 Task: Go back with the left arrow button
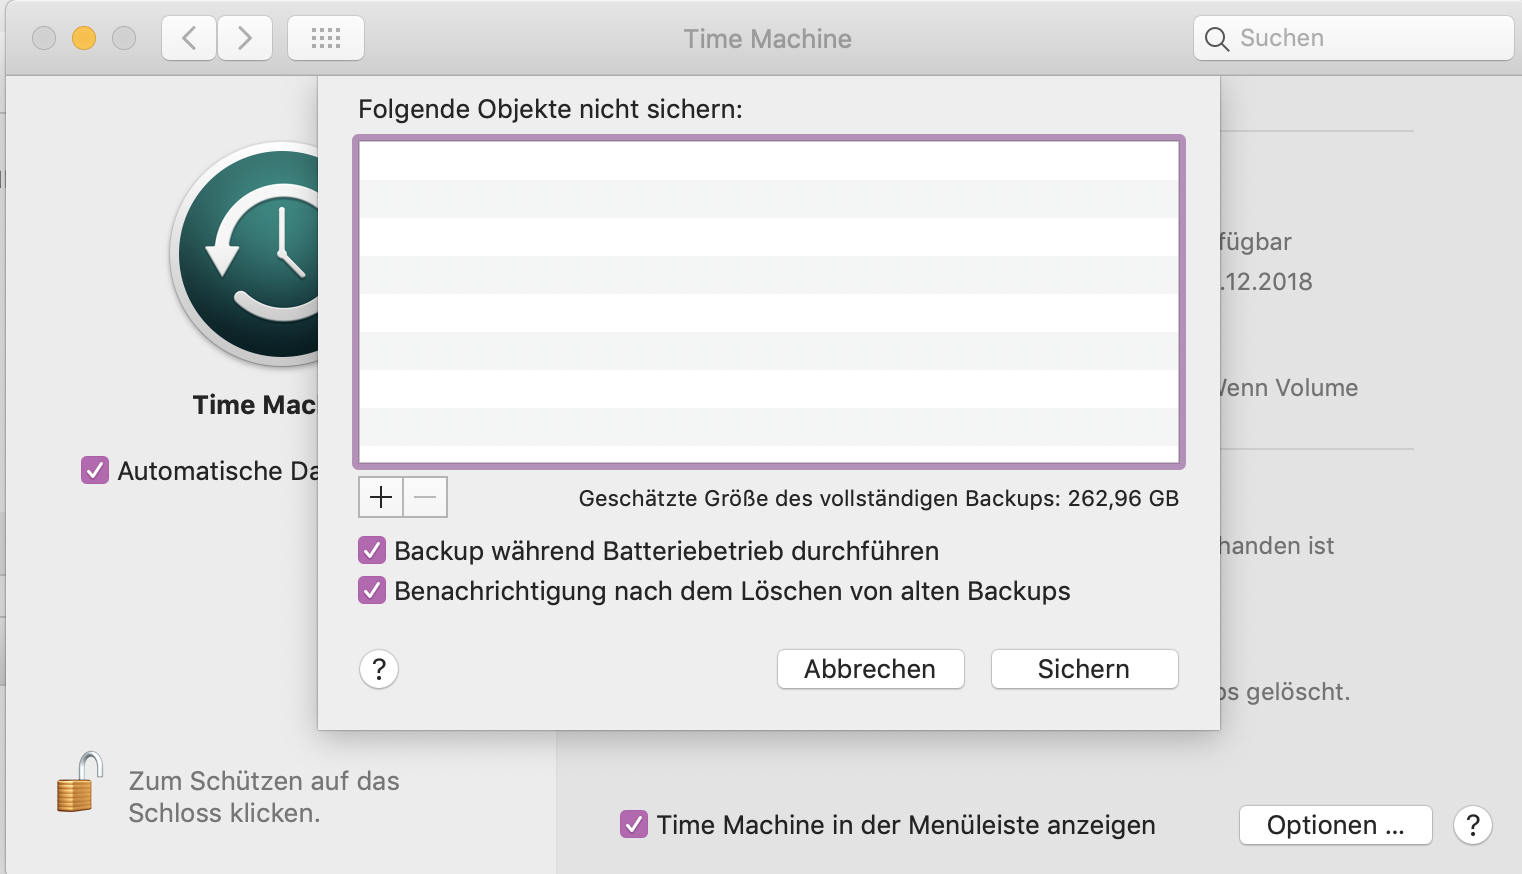coord(189,39)
